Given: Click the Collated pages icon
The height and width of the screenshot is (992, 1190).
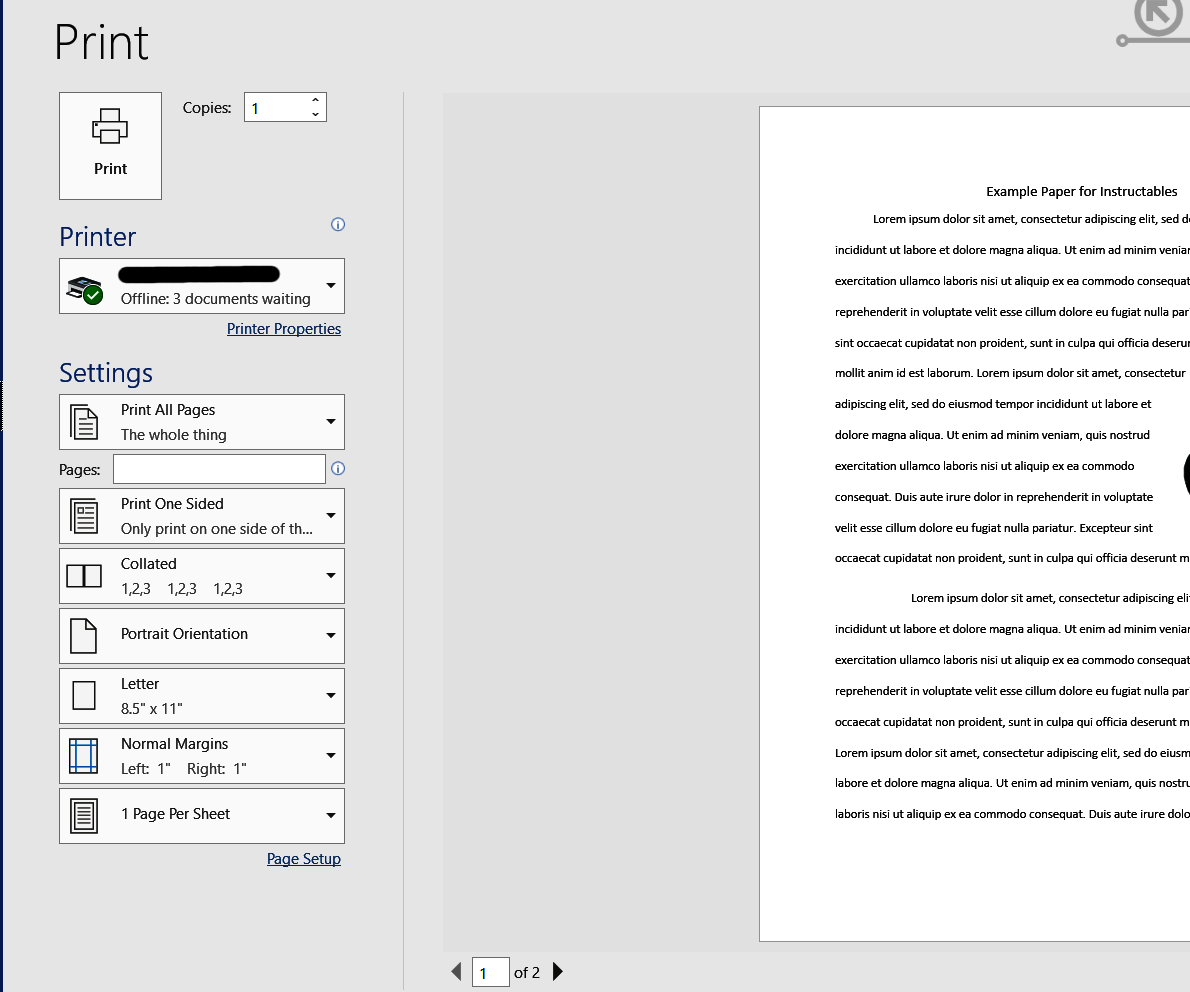Looking at the screenshot, I should 84,576.
